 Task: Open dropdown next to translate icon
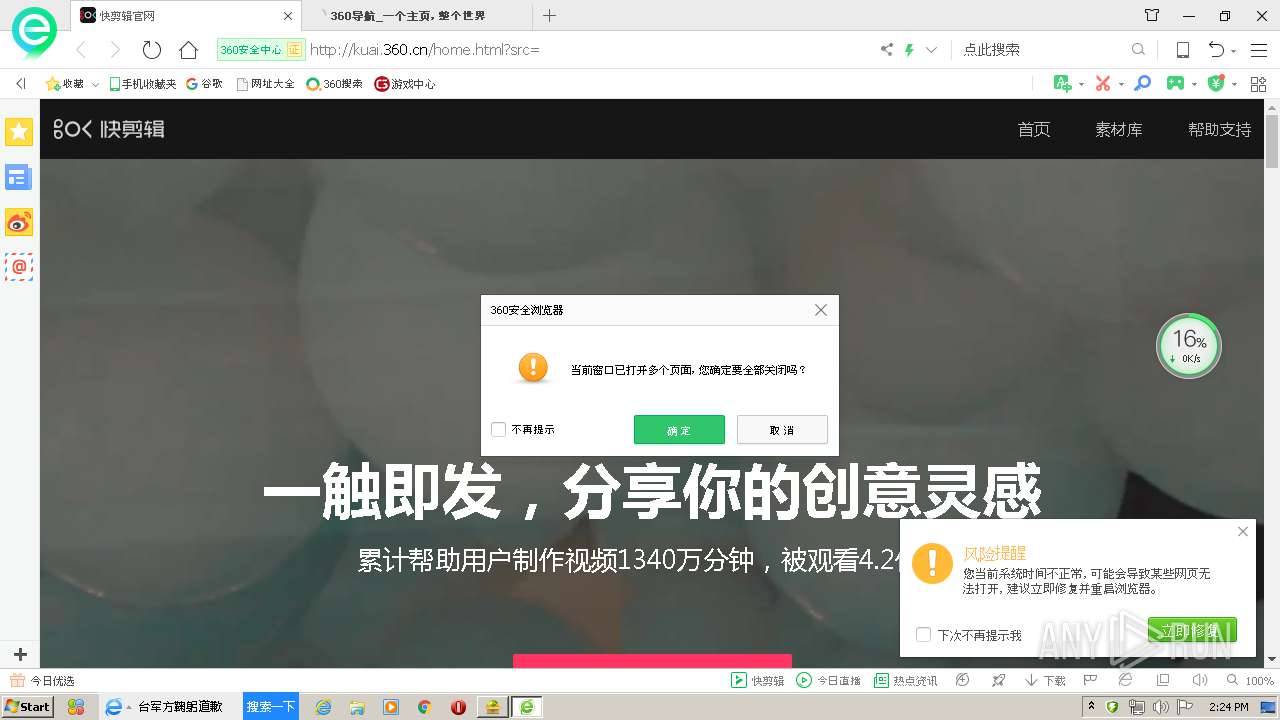click(1081, 84)
